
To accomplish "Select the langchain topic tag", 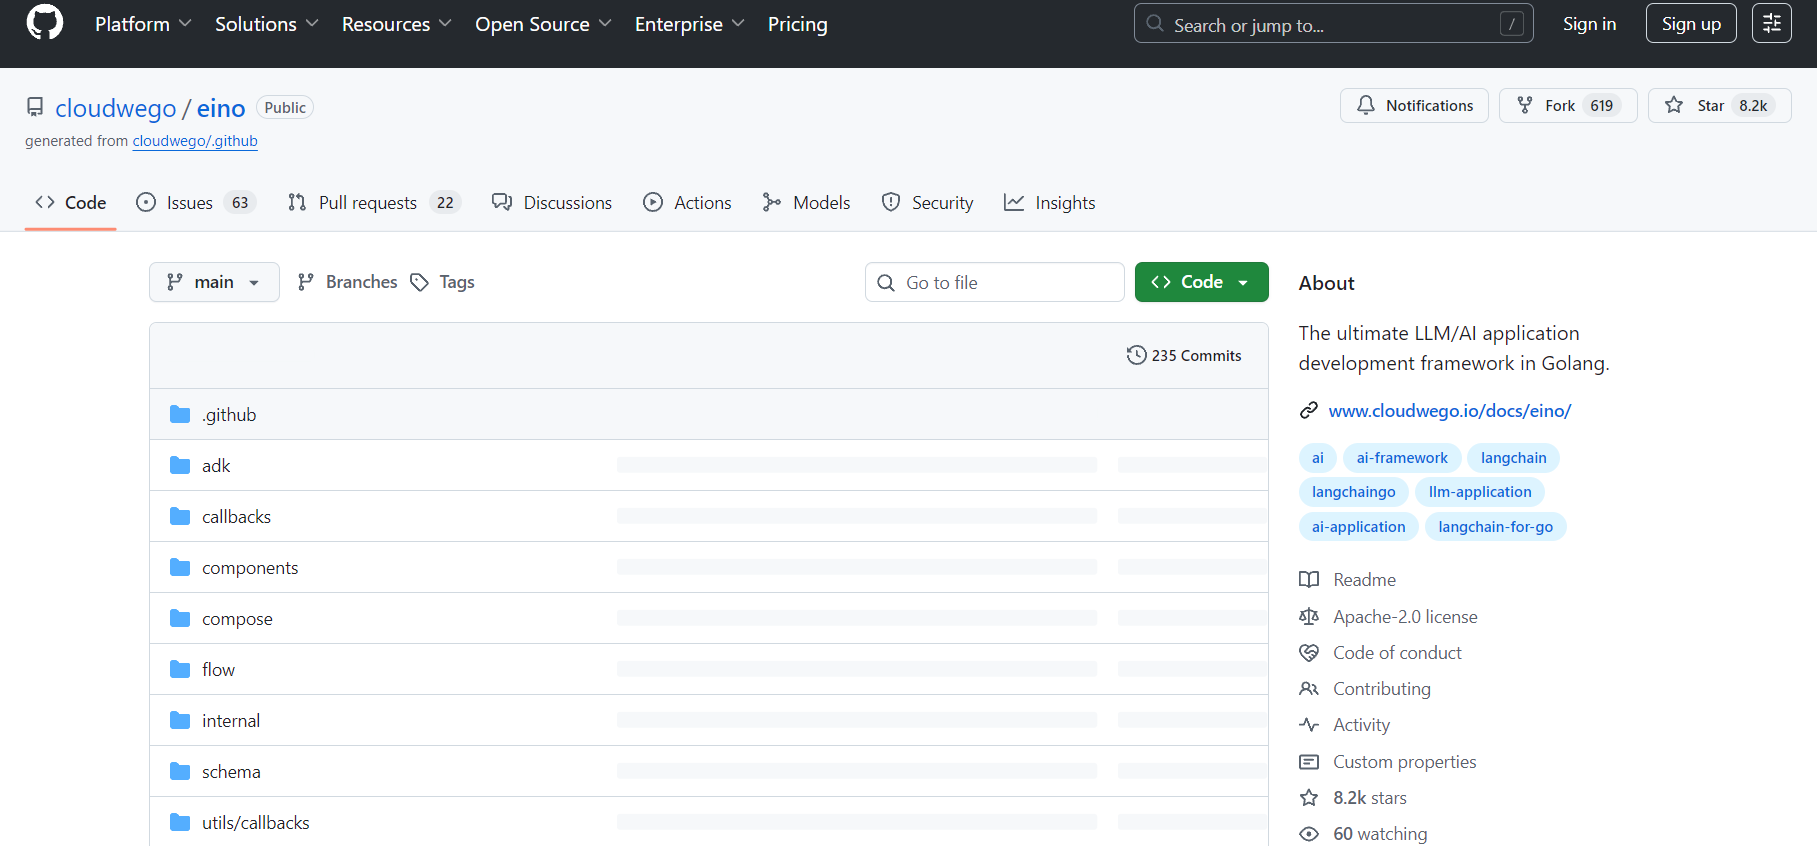I will 1513,458.
